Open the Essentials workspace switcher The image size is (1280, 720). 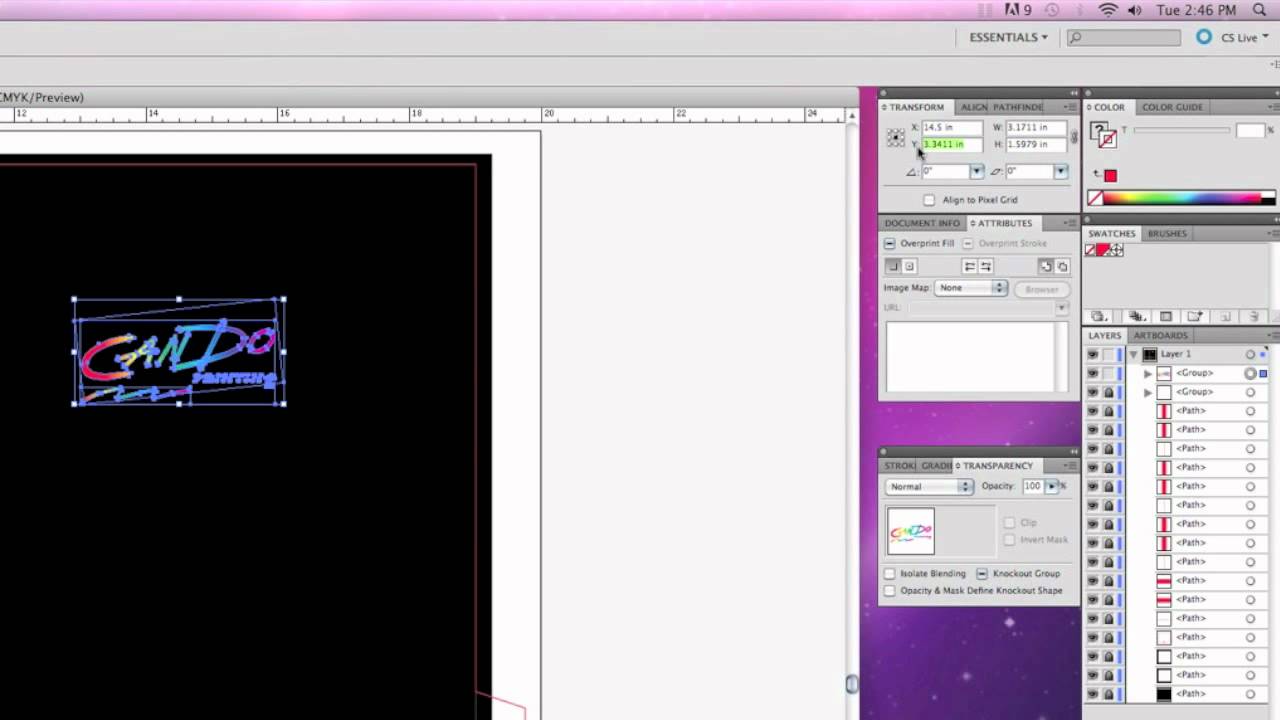click(x=1008, y=37)
